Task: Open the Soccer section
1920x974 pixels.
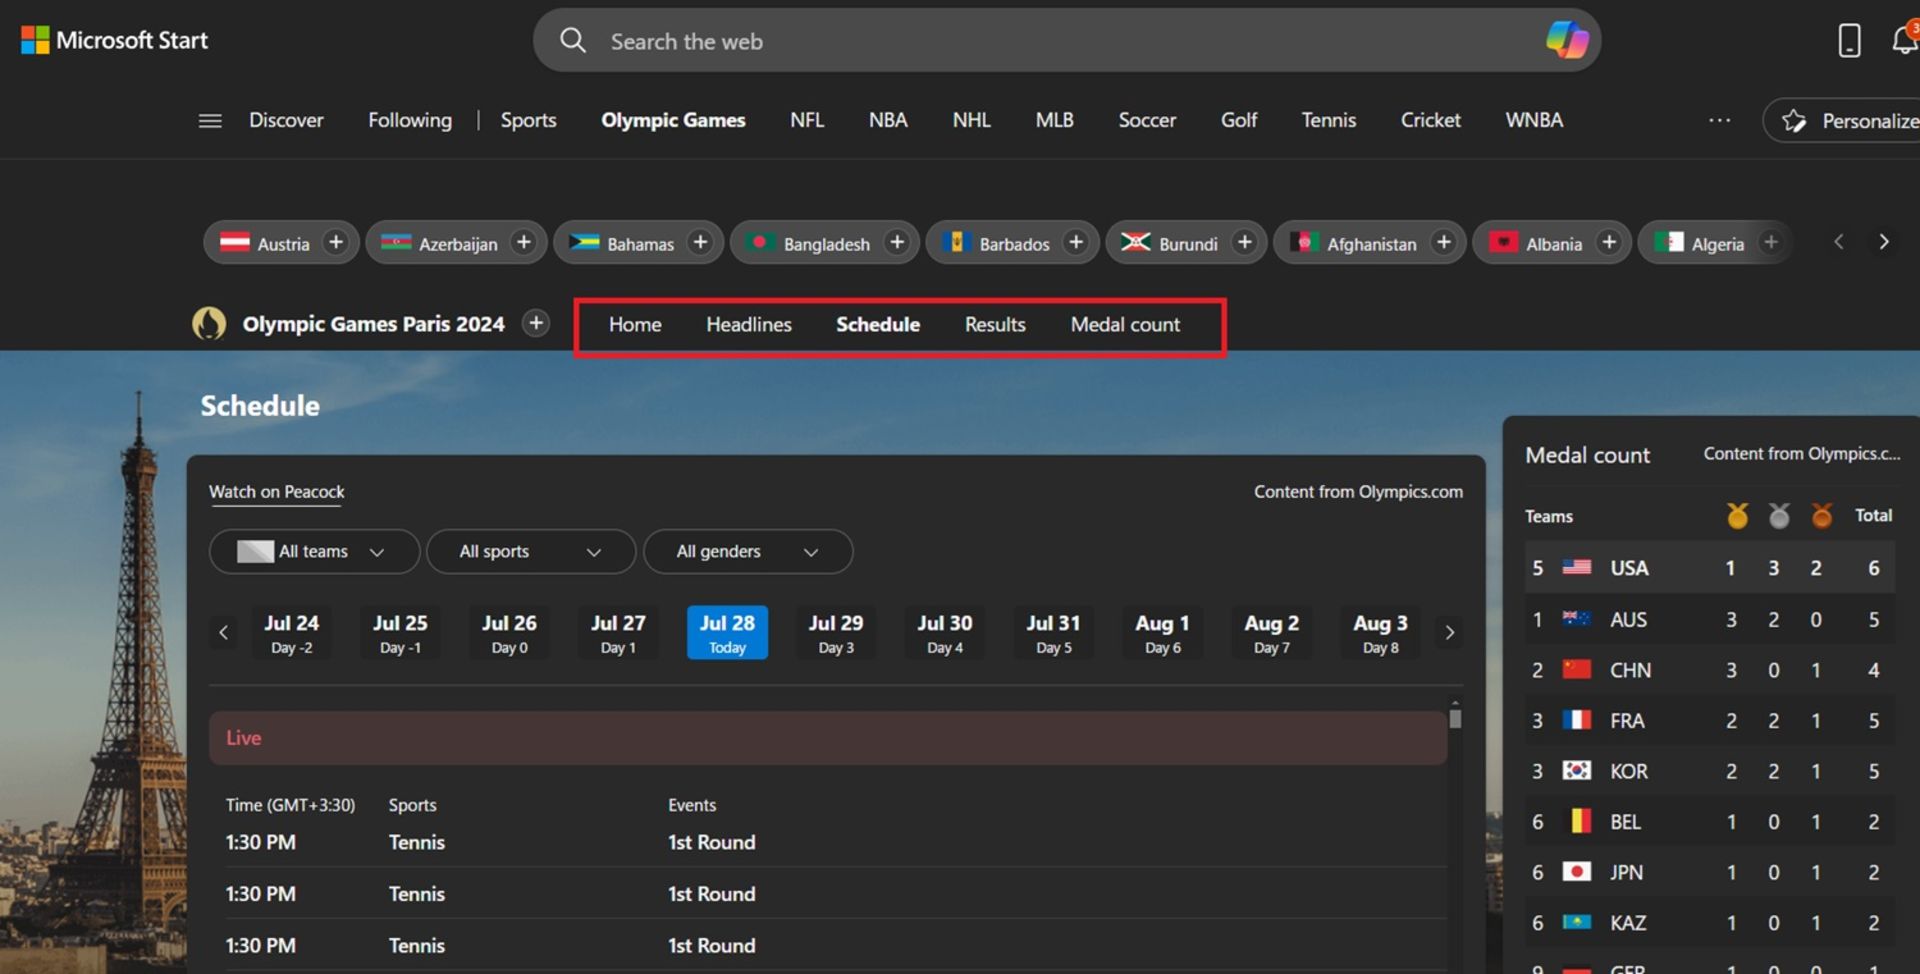Action: [x=1147, y=120]
